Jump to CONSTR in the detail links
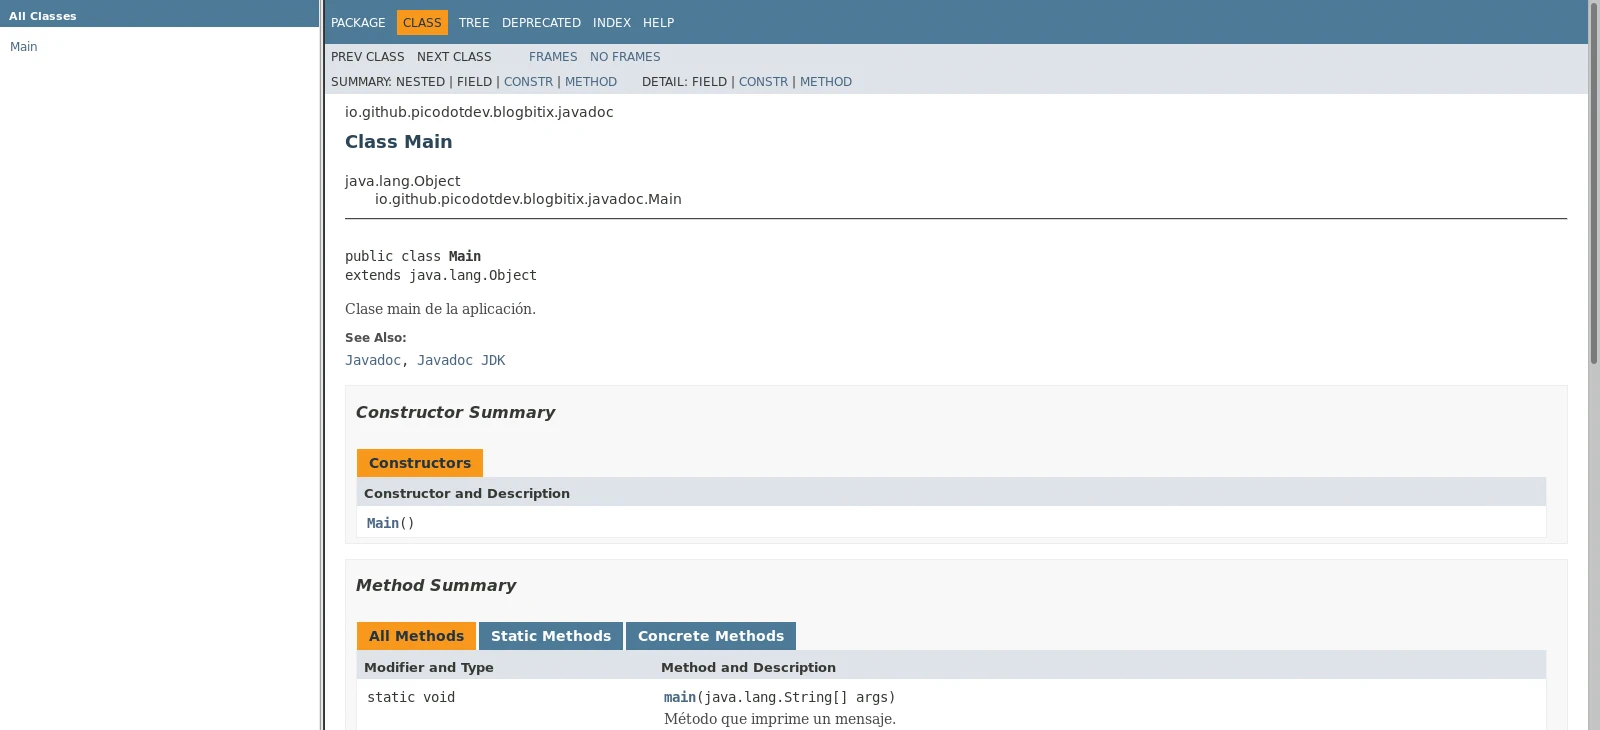Image resolution: width=1600 pixels, height=730 pixels. [x=763, y=82]
